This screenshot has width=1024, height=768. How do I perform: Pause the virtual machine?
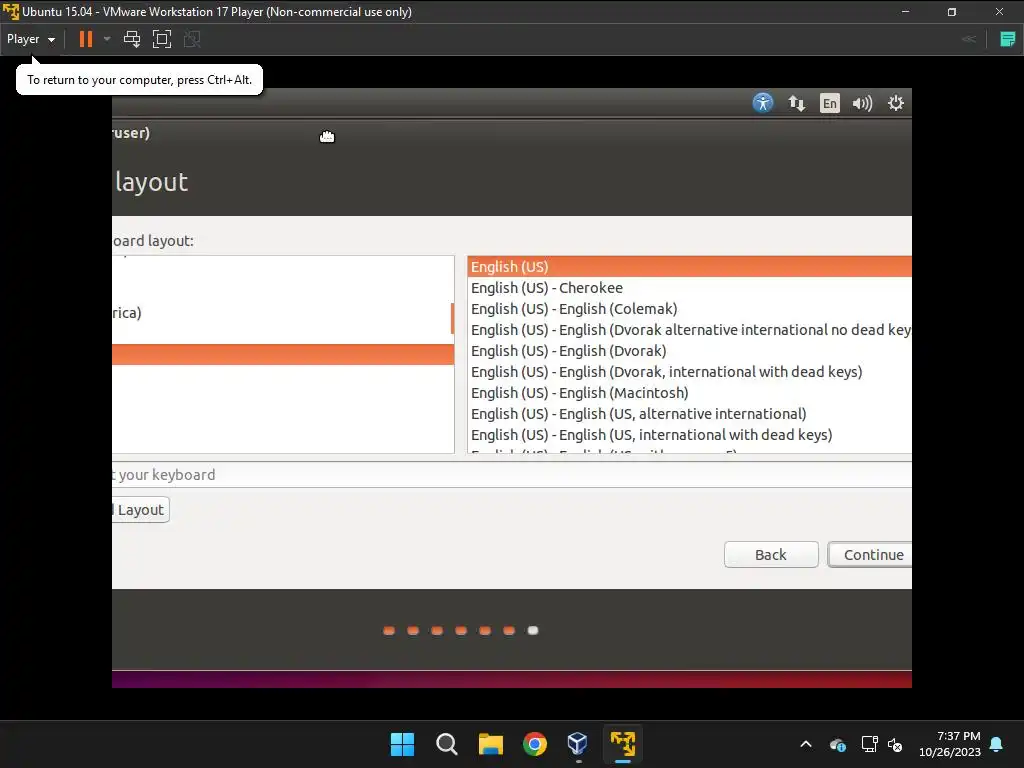(86, 39)
